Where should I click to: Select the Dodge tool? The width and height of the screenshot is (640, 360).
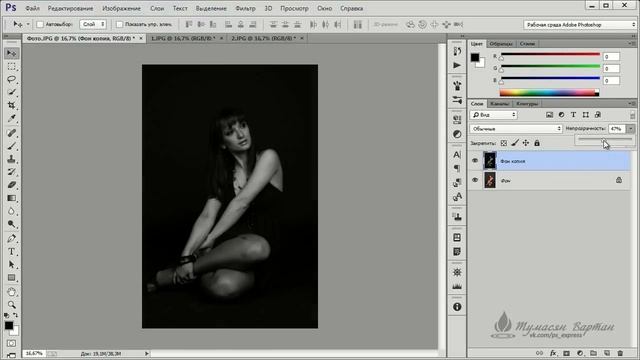(x=11, y=224)
